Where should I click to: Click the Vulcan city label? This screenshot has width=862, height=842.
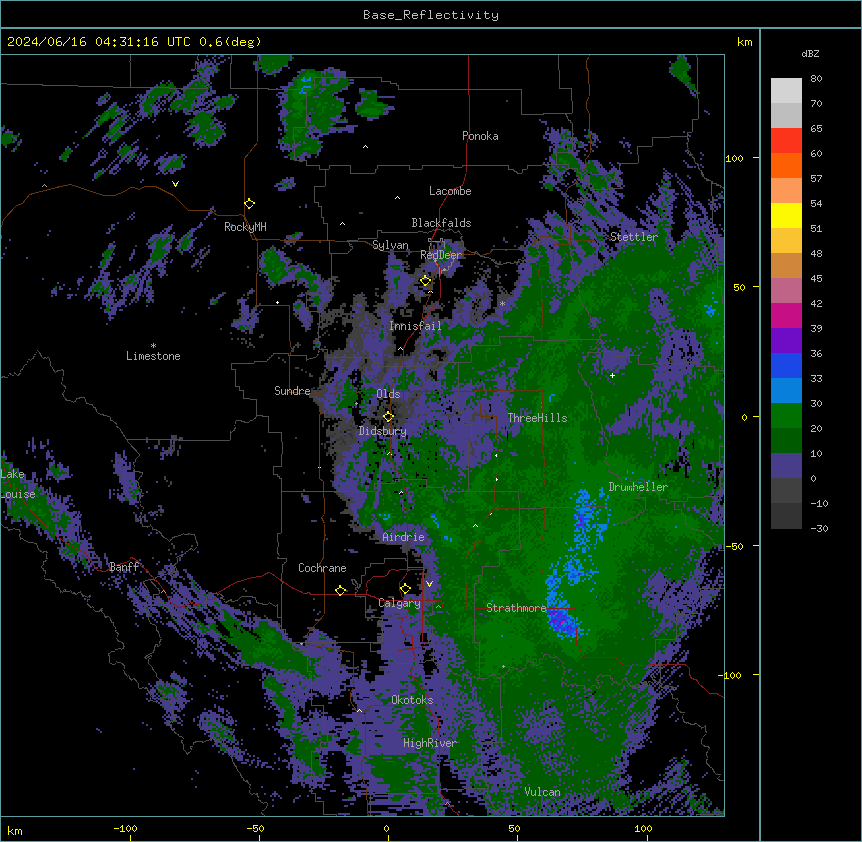[x=543, y=792]
